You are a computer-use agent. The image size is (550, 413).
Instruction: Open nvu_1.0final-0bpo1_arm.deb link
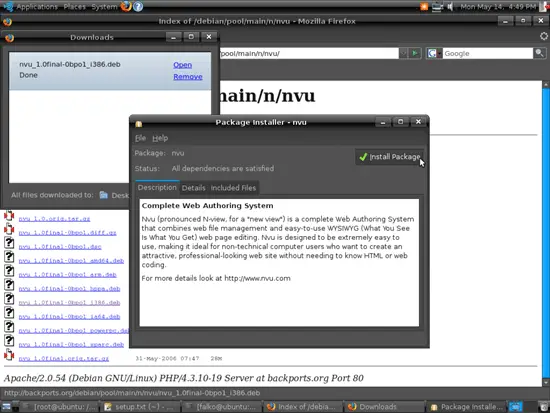point(67,275)
